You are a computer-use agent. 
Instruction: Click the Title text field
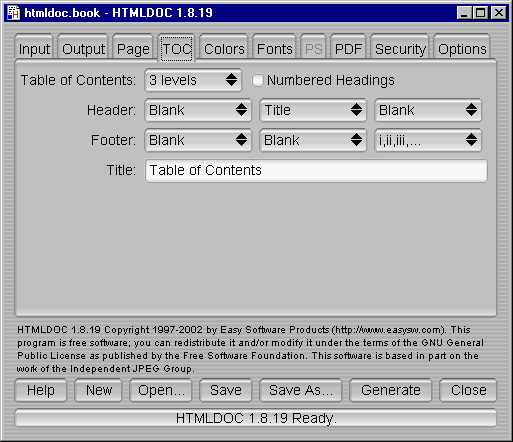[316, 170]
